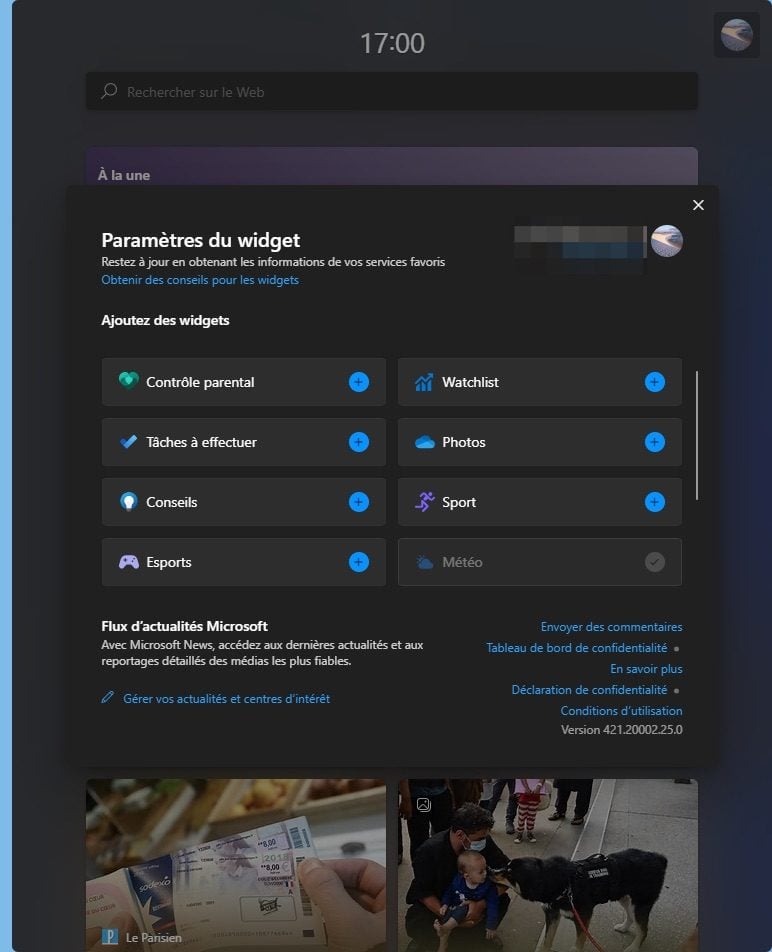Viewport: 772px width, 952px height.
Task: Close the Paramètres du widget dialog
Action: pyautogui.click(x=698, y=205)
